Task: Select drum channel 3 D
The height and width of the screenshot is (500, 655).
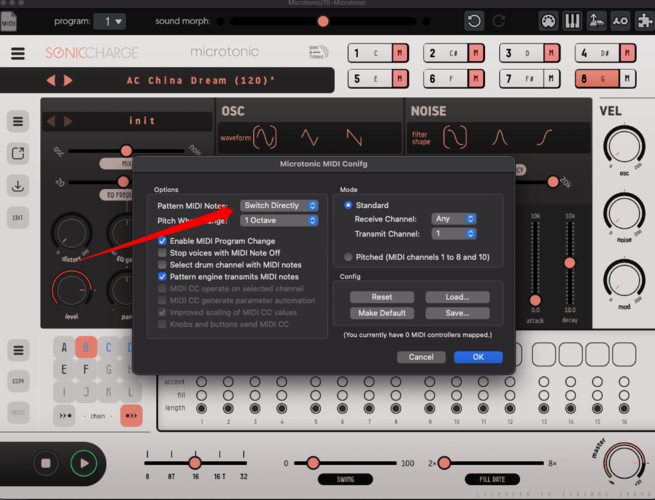Action: click(522, 53)
